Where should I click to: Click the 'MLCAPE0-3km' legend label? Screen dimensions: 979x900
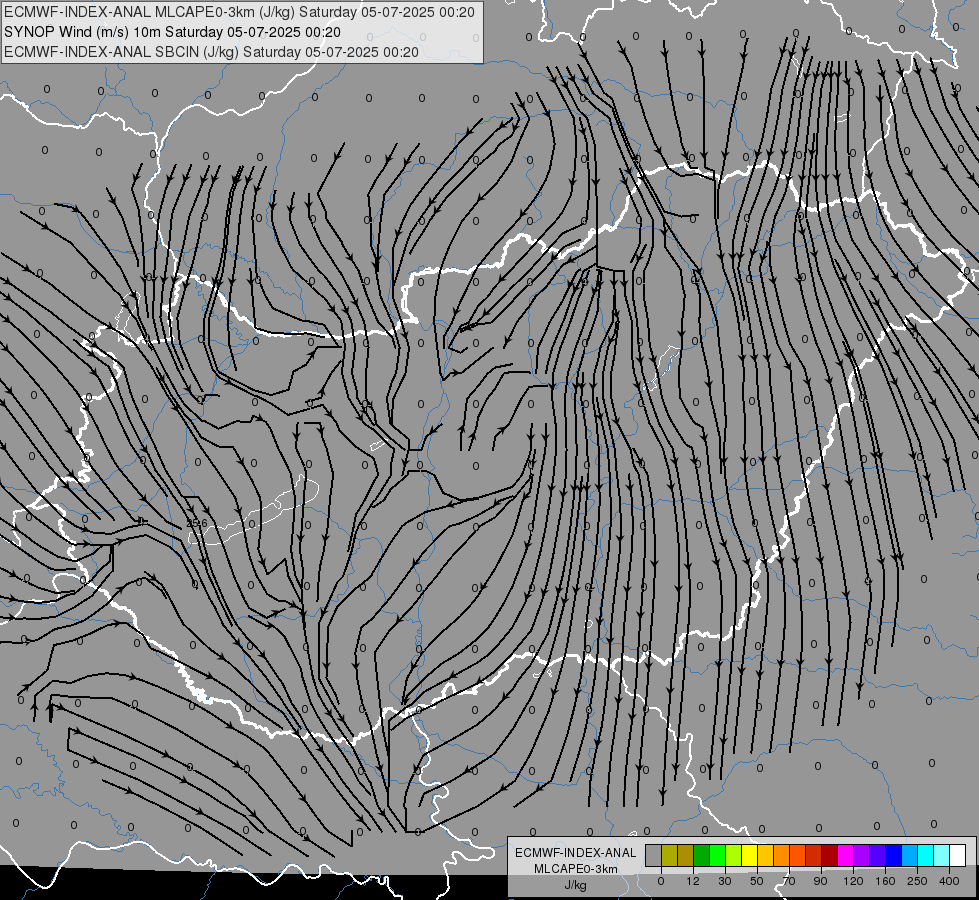576,868
